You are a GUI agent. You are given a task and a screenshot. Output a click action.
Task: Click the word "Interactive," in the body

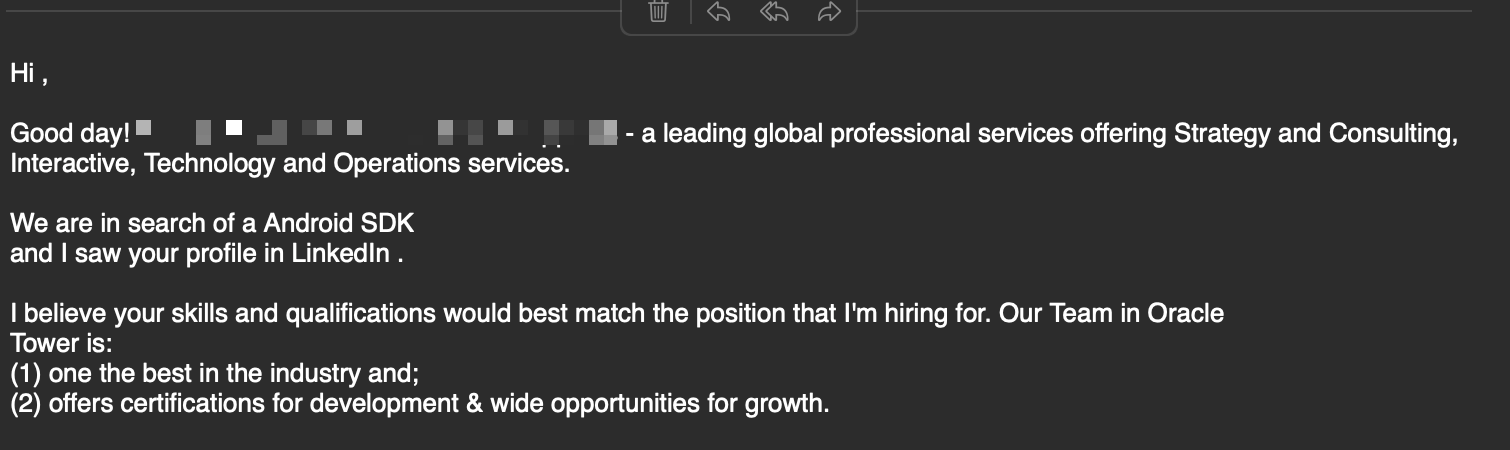[x=73, y=164]
